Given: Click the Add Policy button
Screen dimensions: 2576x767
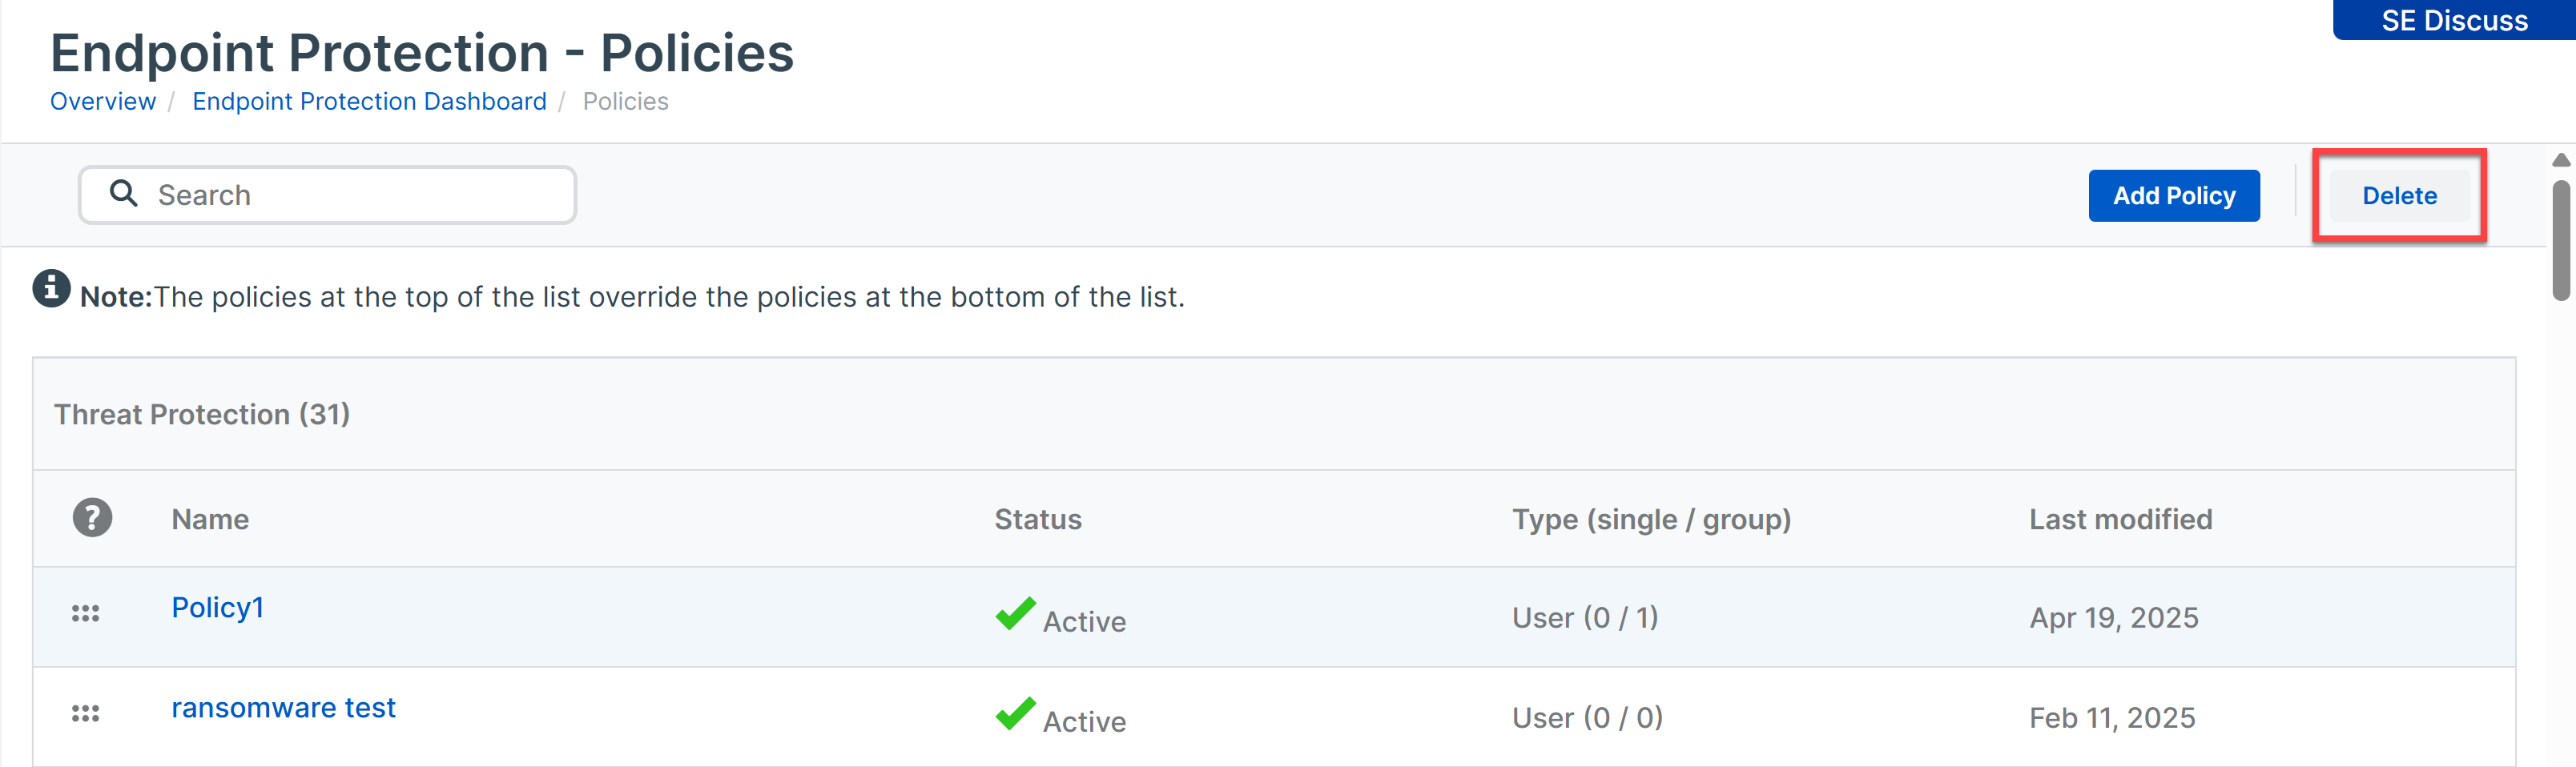Looking at the screenshot, I should pyautogui.click(x=2174, y=196).
